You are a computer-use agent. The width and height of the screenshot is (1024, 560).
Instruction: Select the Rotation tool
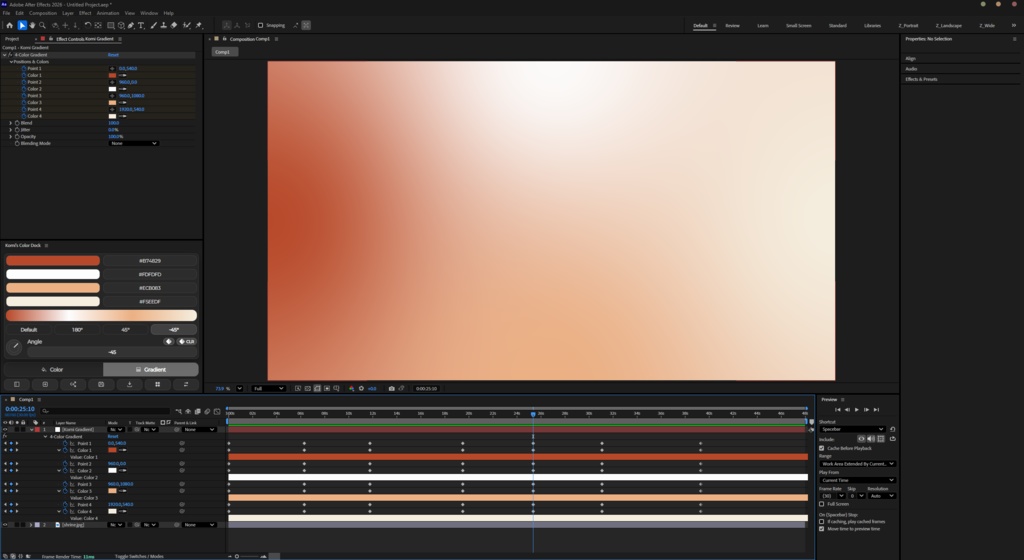[88, 25]
